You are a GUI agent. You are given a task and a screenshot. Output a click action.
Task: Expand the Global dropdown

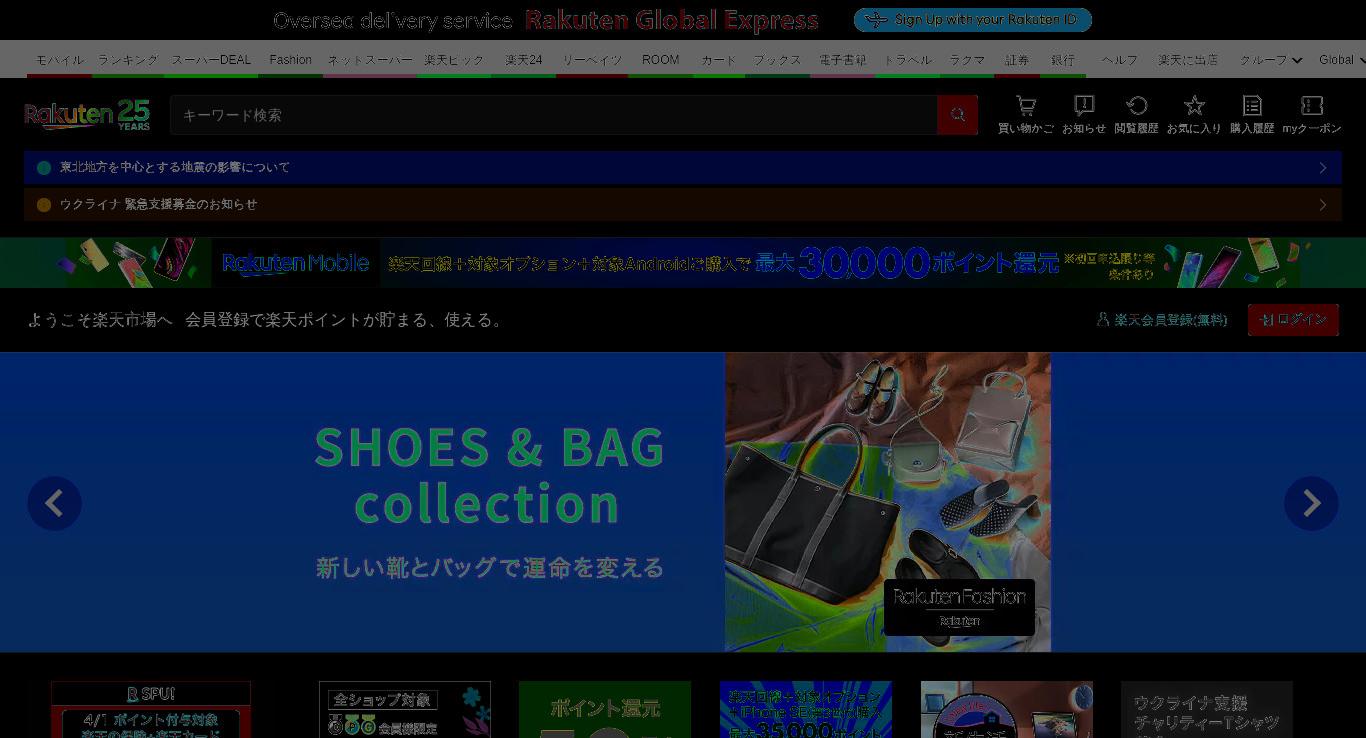[1342, 60]
